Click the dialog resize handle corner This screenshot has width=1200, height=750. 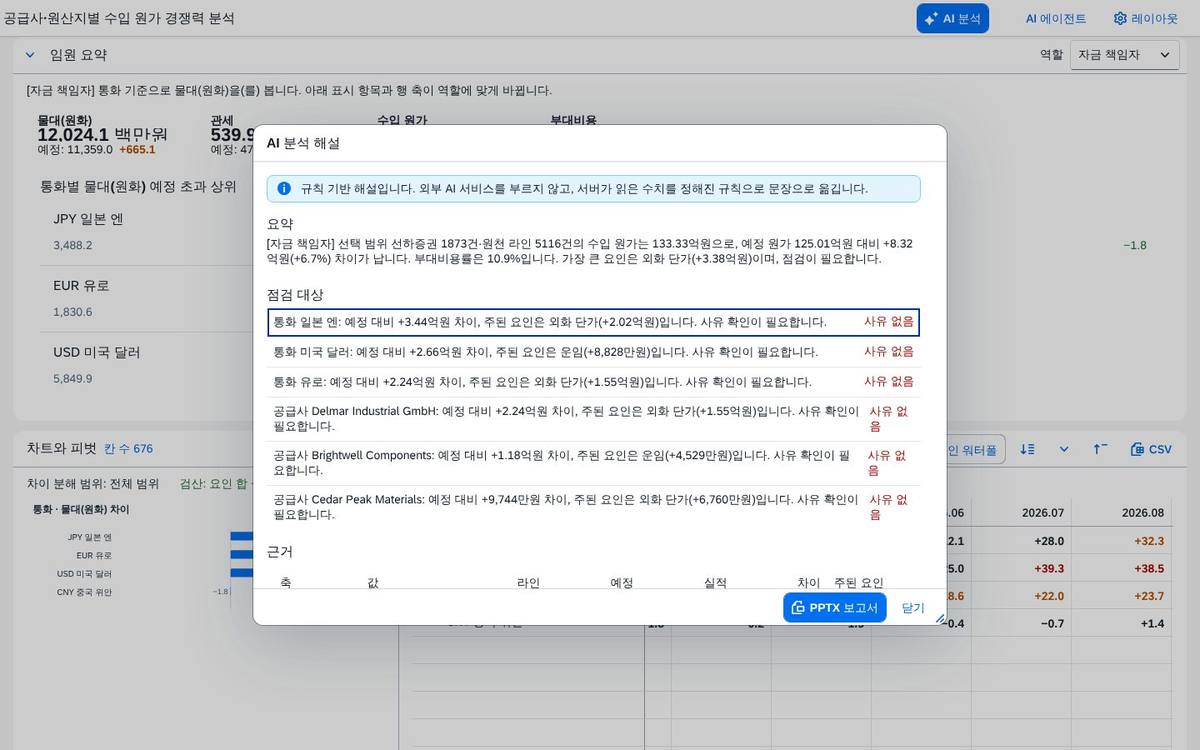[x=940, y=619]
